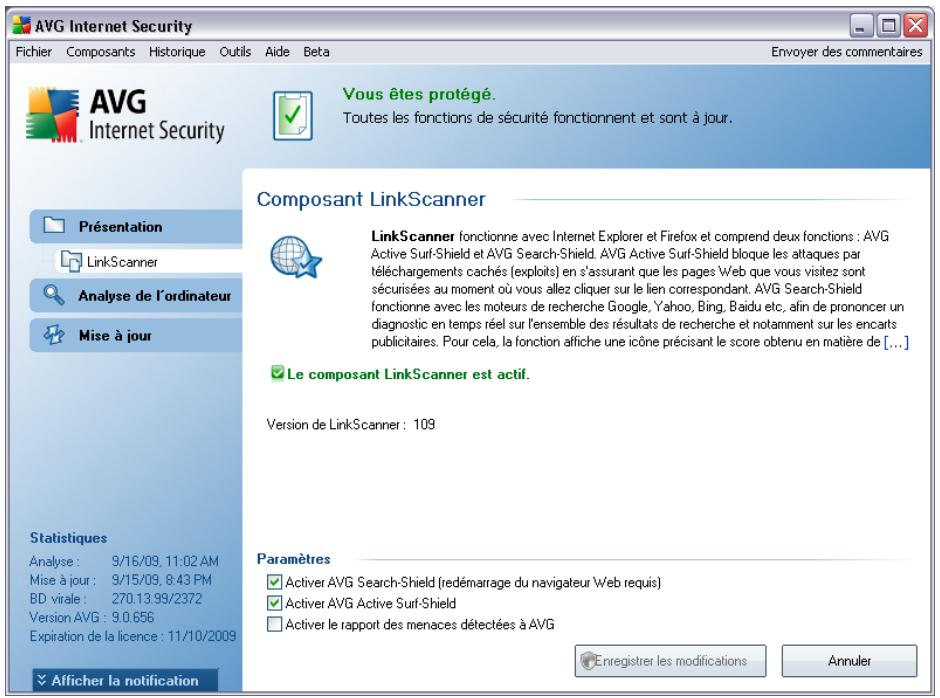The height and width of the screenshot is (698, 940).
Task: Open the Fichier menu
Action: coord(34,52)
